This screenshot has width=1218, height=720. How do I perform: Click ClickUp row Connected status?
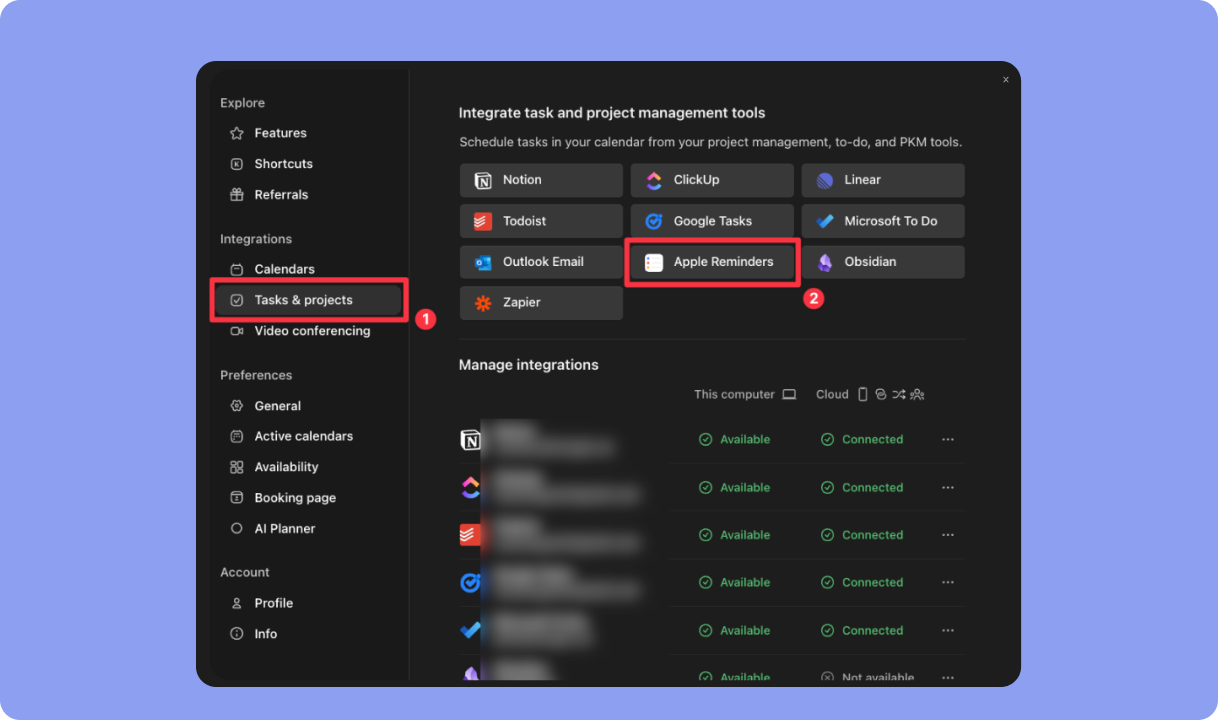(862, 487)
